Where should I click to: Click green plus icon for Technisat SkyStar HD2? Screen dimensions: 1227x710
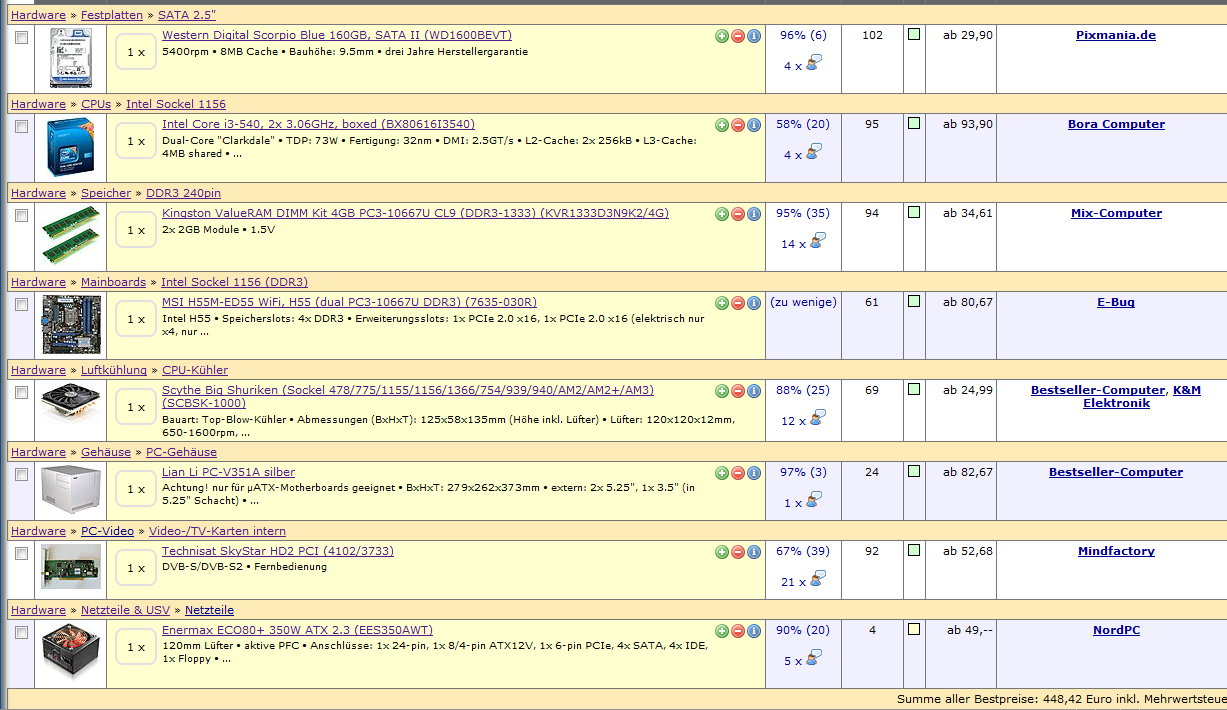tap(722, 552)
